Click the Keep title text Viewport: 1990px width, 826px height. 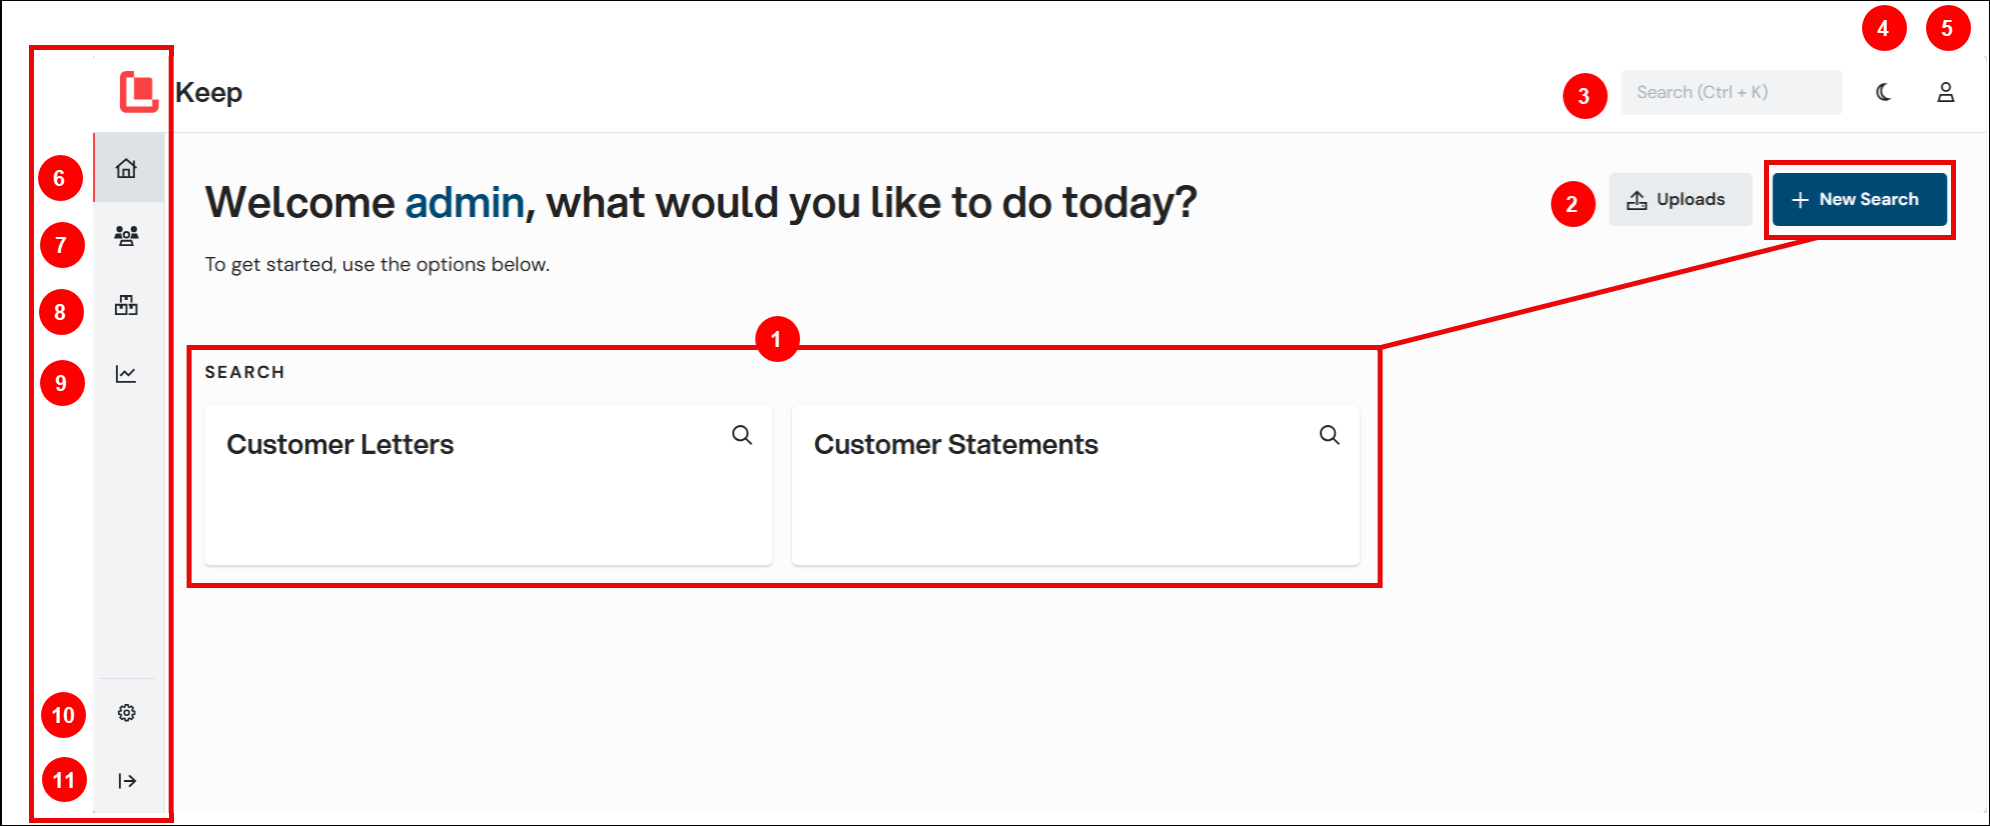210,92
